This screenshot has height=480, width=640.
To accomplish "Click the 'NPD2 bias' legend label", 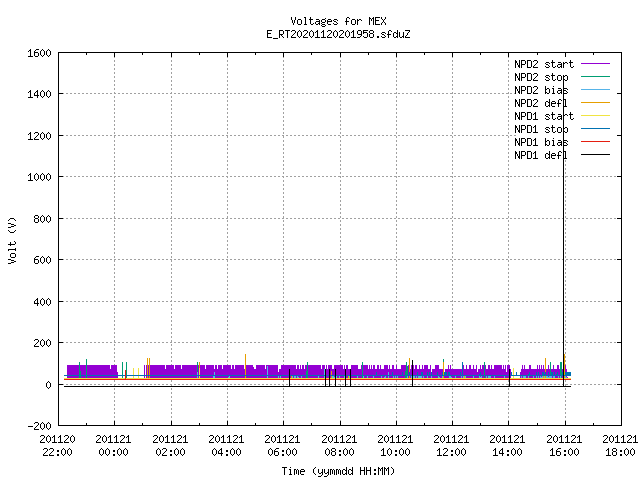I will (x=541, y=90).
